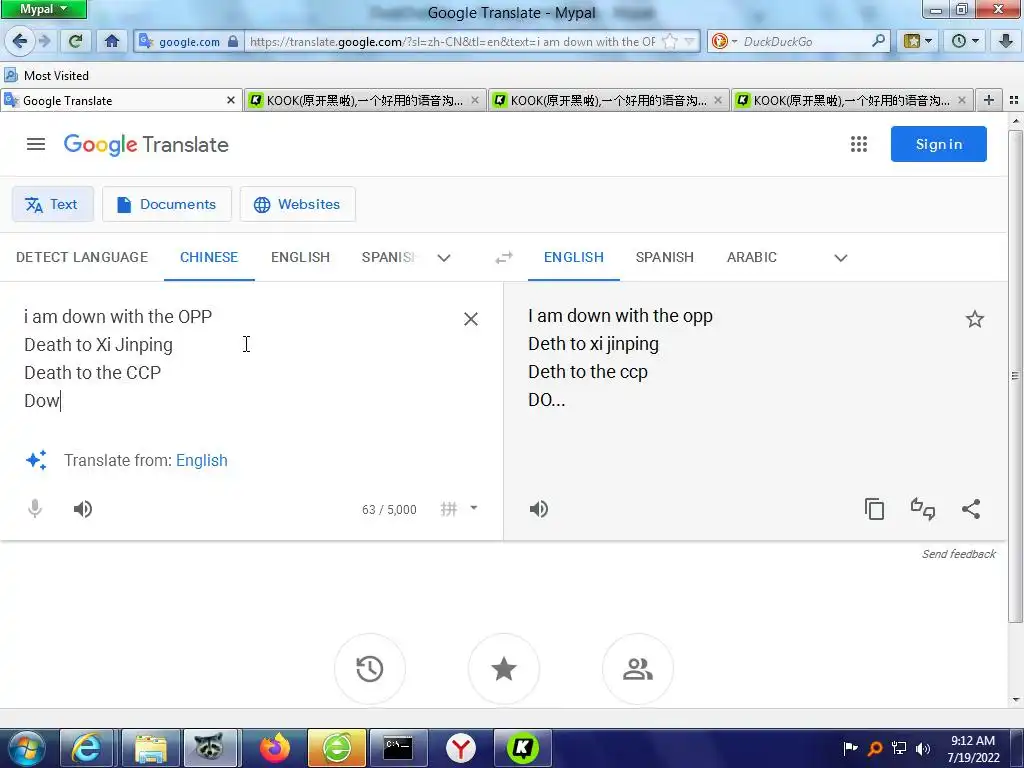Screen dimensions: 1024x768
Task: Expand more source languages chevron
Action: [x=444, y=258]
